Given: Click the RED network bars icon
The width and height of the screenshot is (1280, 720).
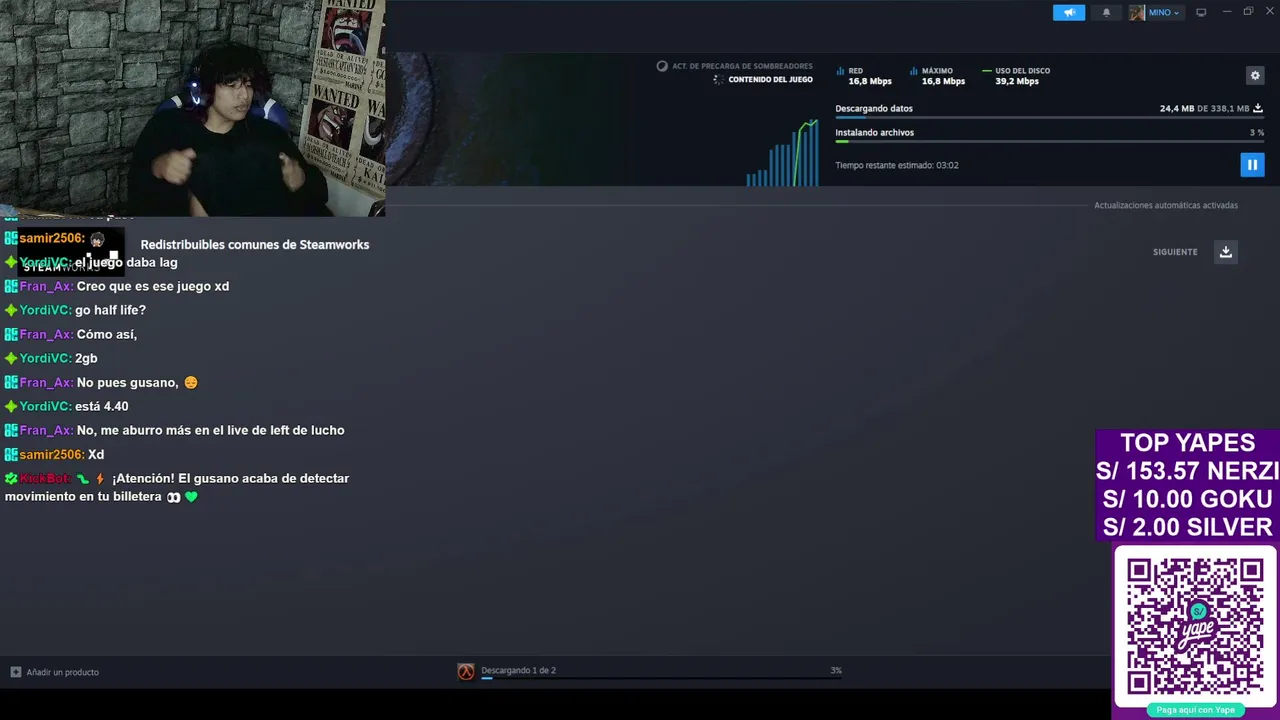Looking at the screenshot, I should click(841, 71).
